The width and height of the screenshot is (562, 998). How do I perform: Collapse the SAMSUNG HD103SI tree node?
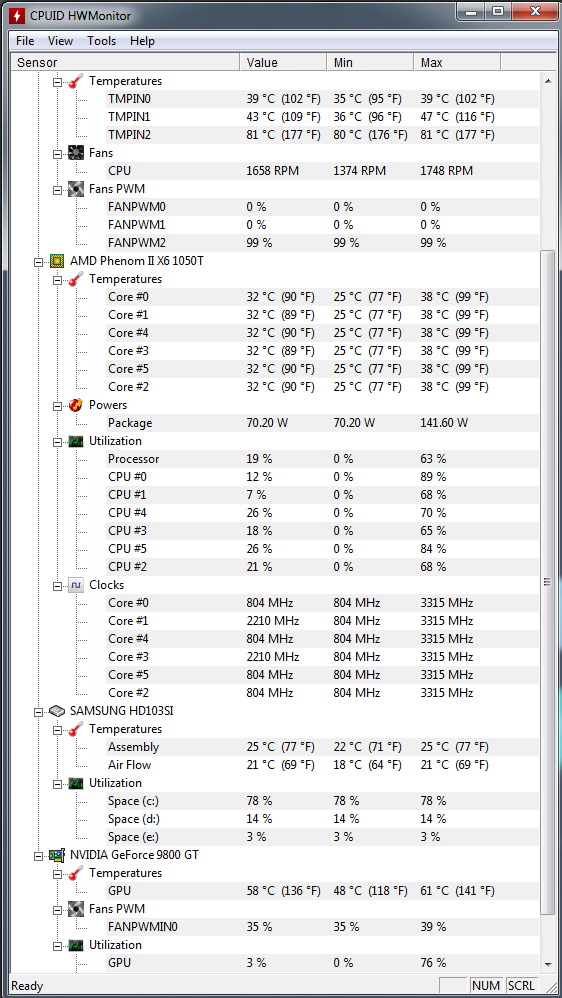pyautogui.click(x=39, y=712)
